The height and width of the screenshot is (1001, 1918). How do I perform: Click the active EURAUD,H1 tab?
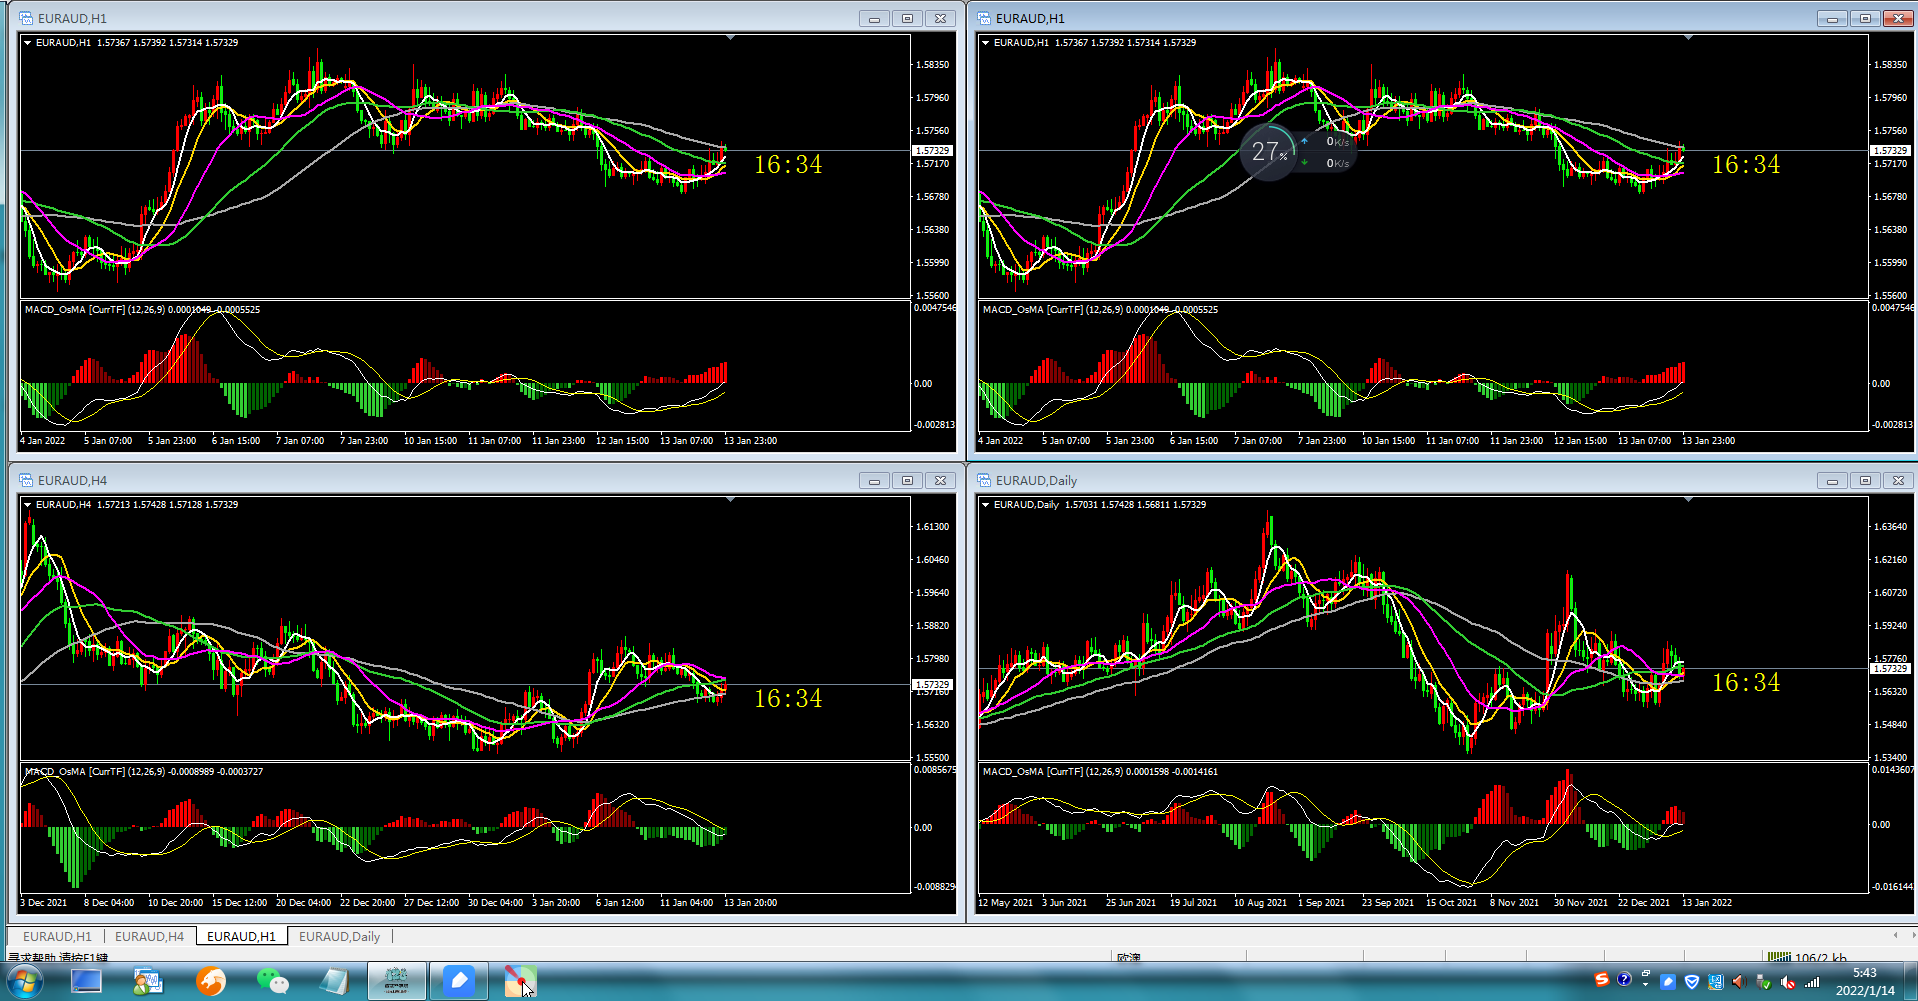coord(241,936)
